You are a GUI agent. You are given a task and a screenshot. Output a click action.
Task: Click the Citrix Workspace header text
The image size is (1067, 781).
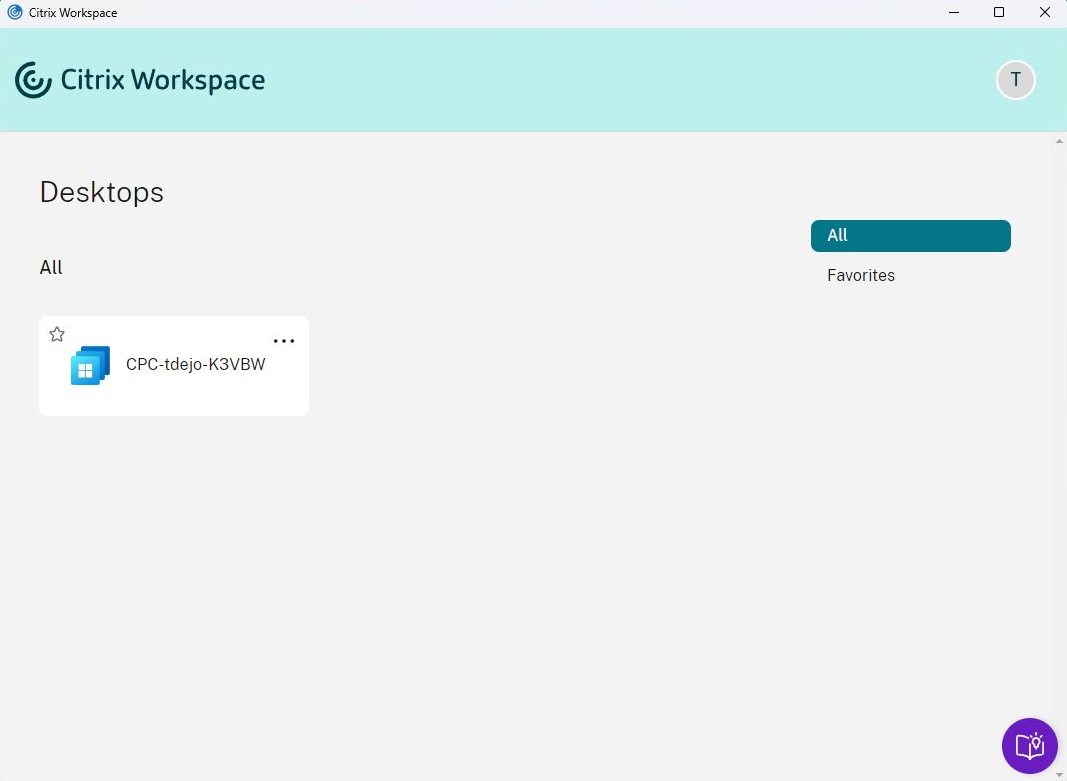(x=162, y=80)
